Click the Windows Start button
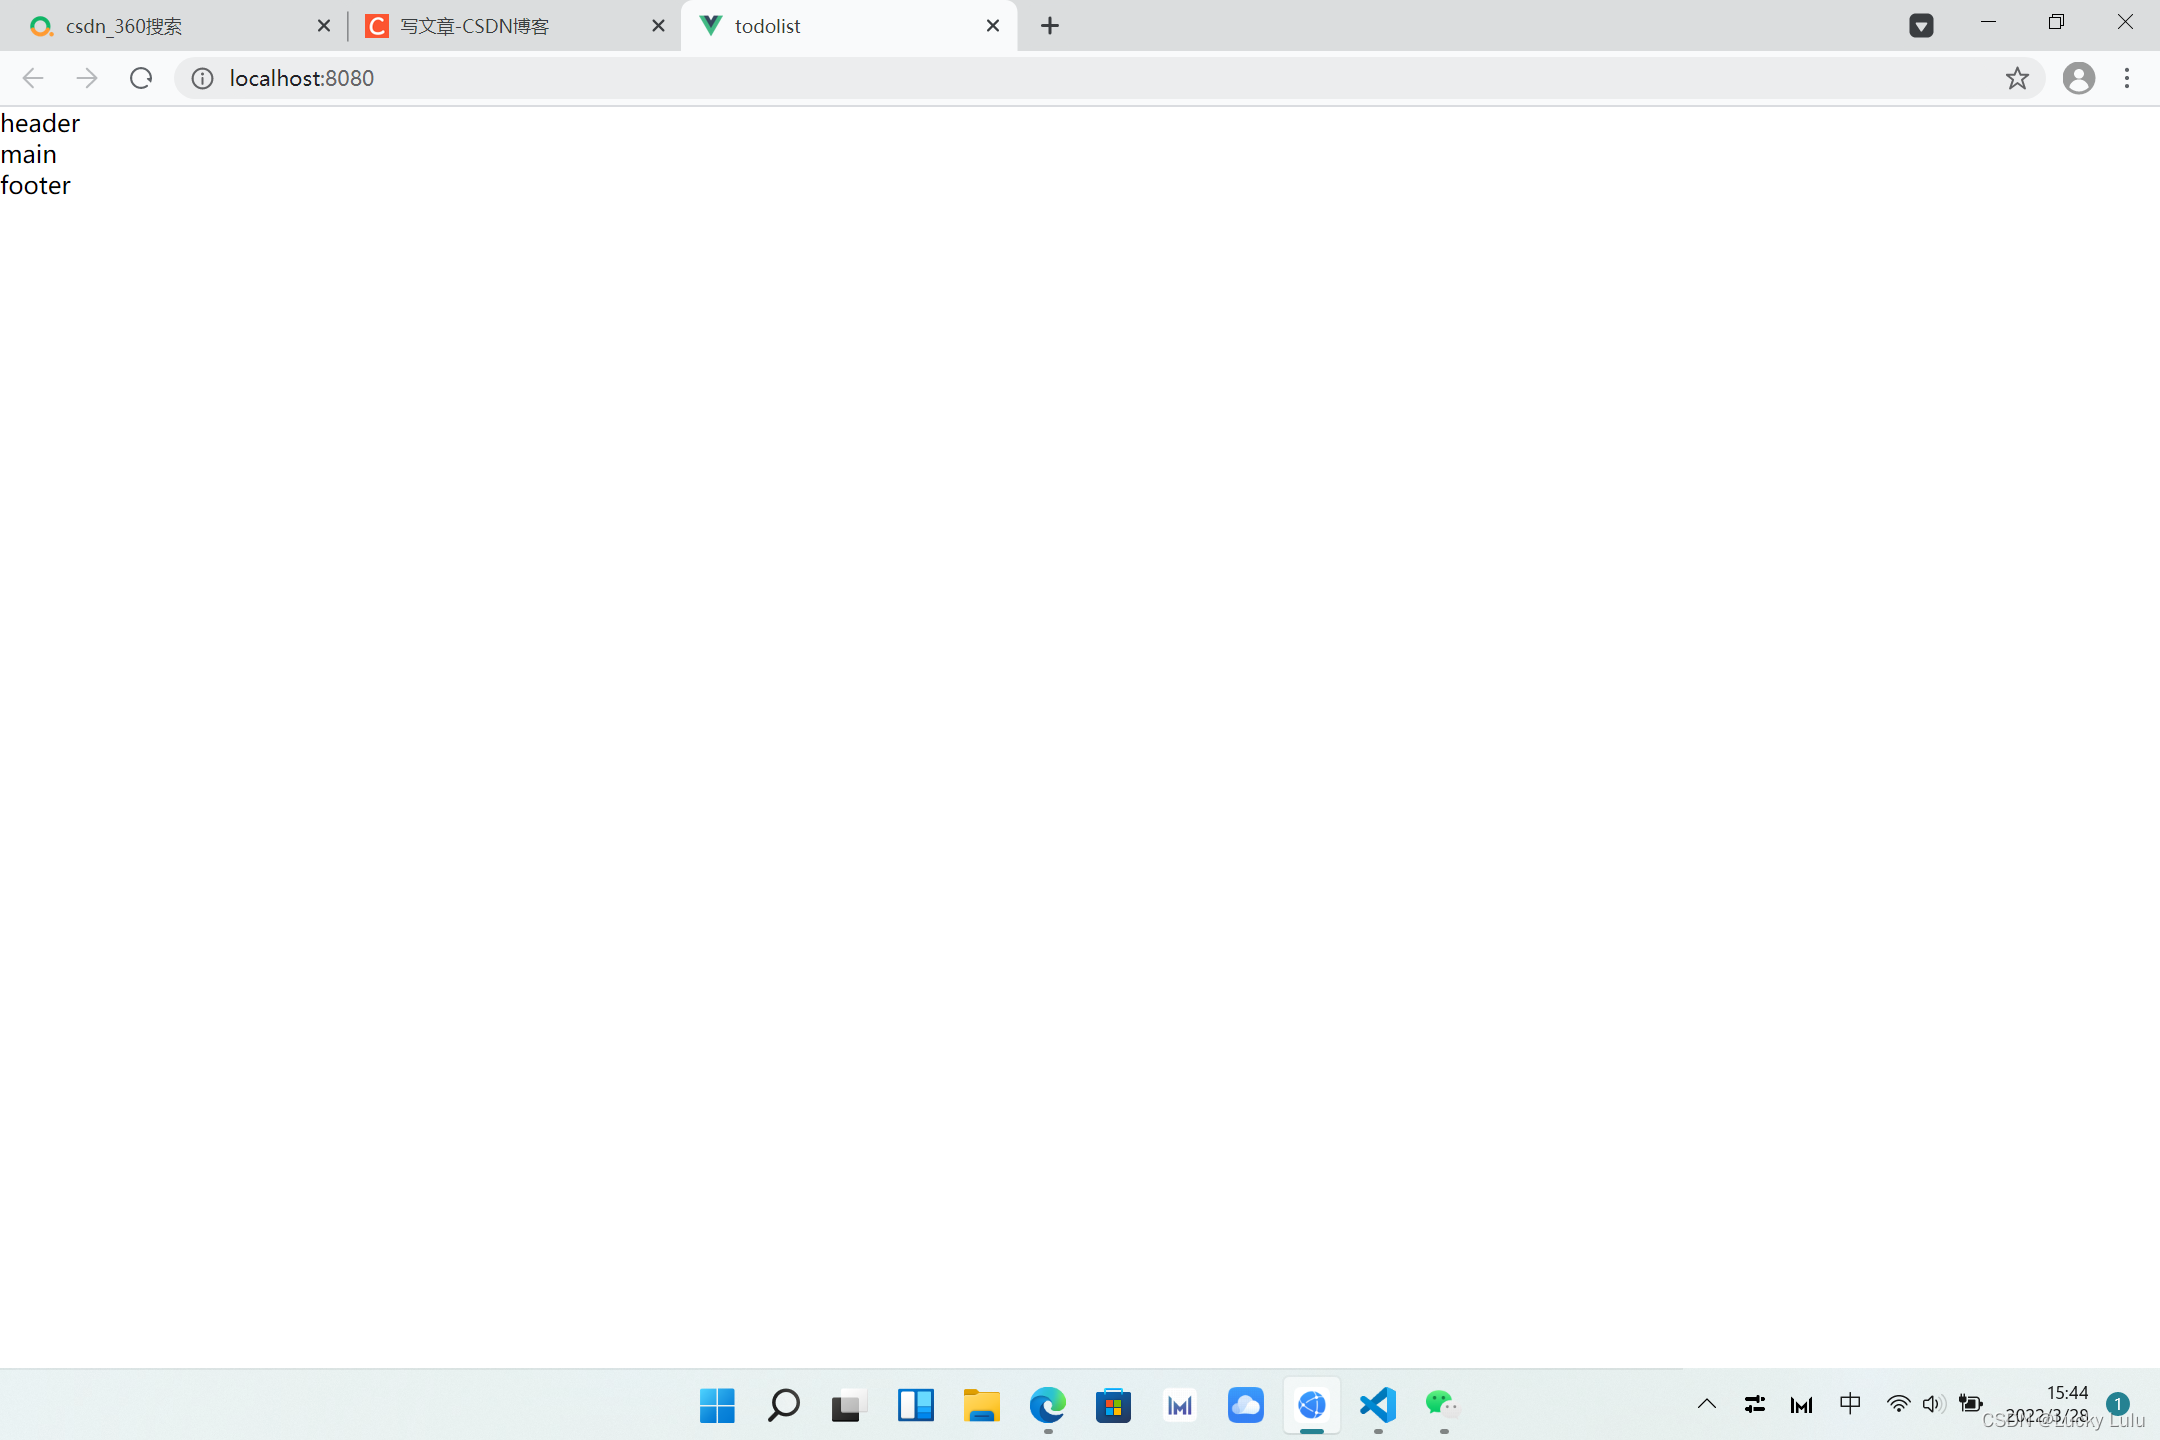Image resolution: width=2160 pixels, height=1440 pixels. click(x=716, y=1404)
